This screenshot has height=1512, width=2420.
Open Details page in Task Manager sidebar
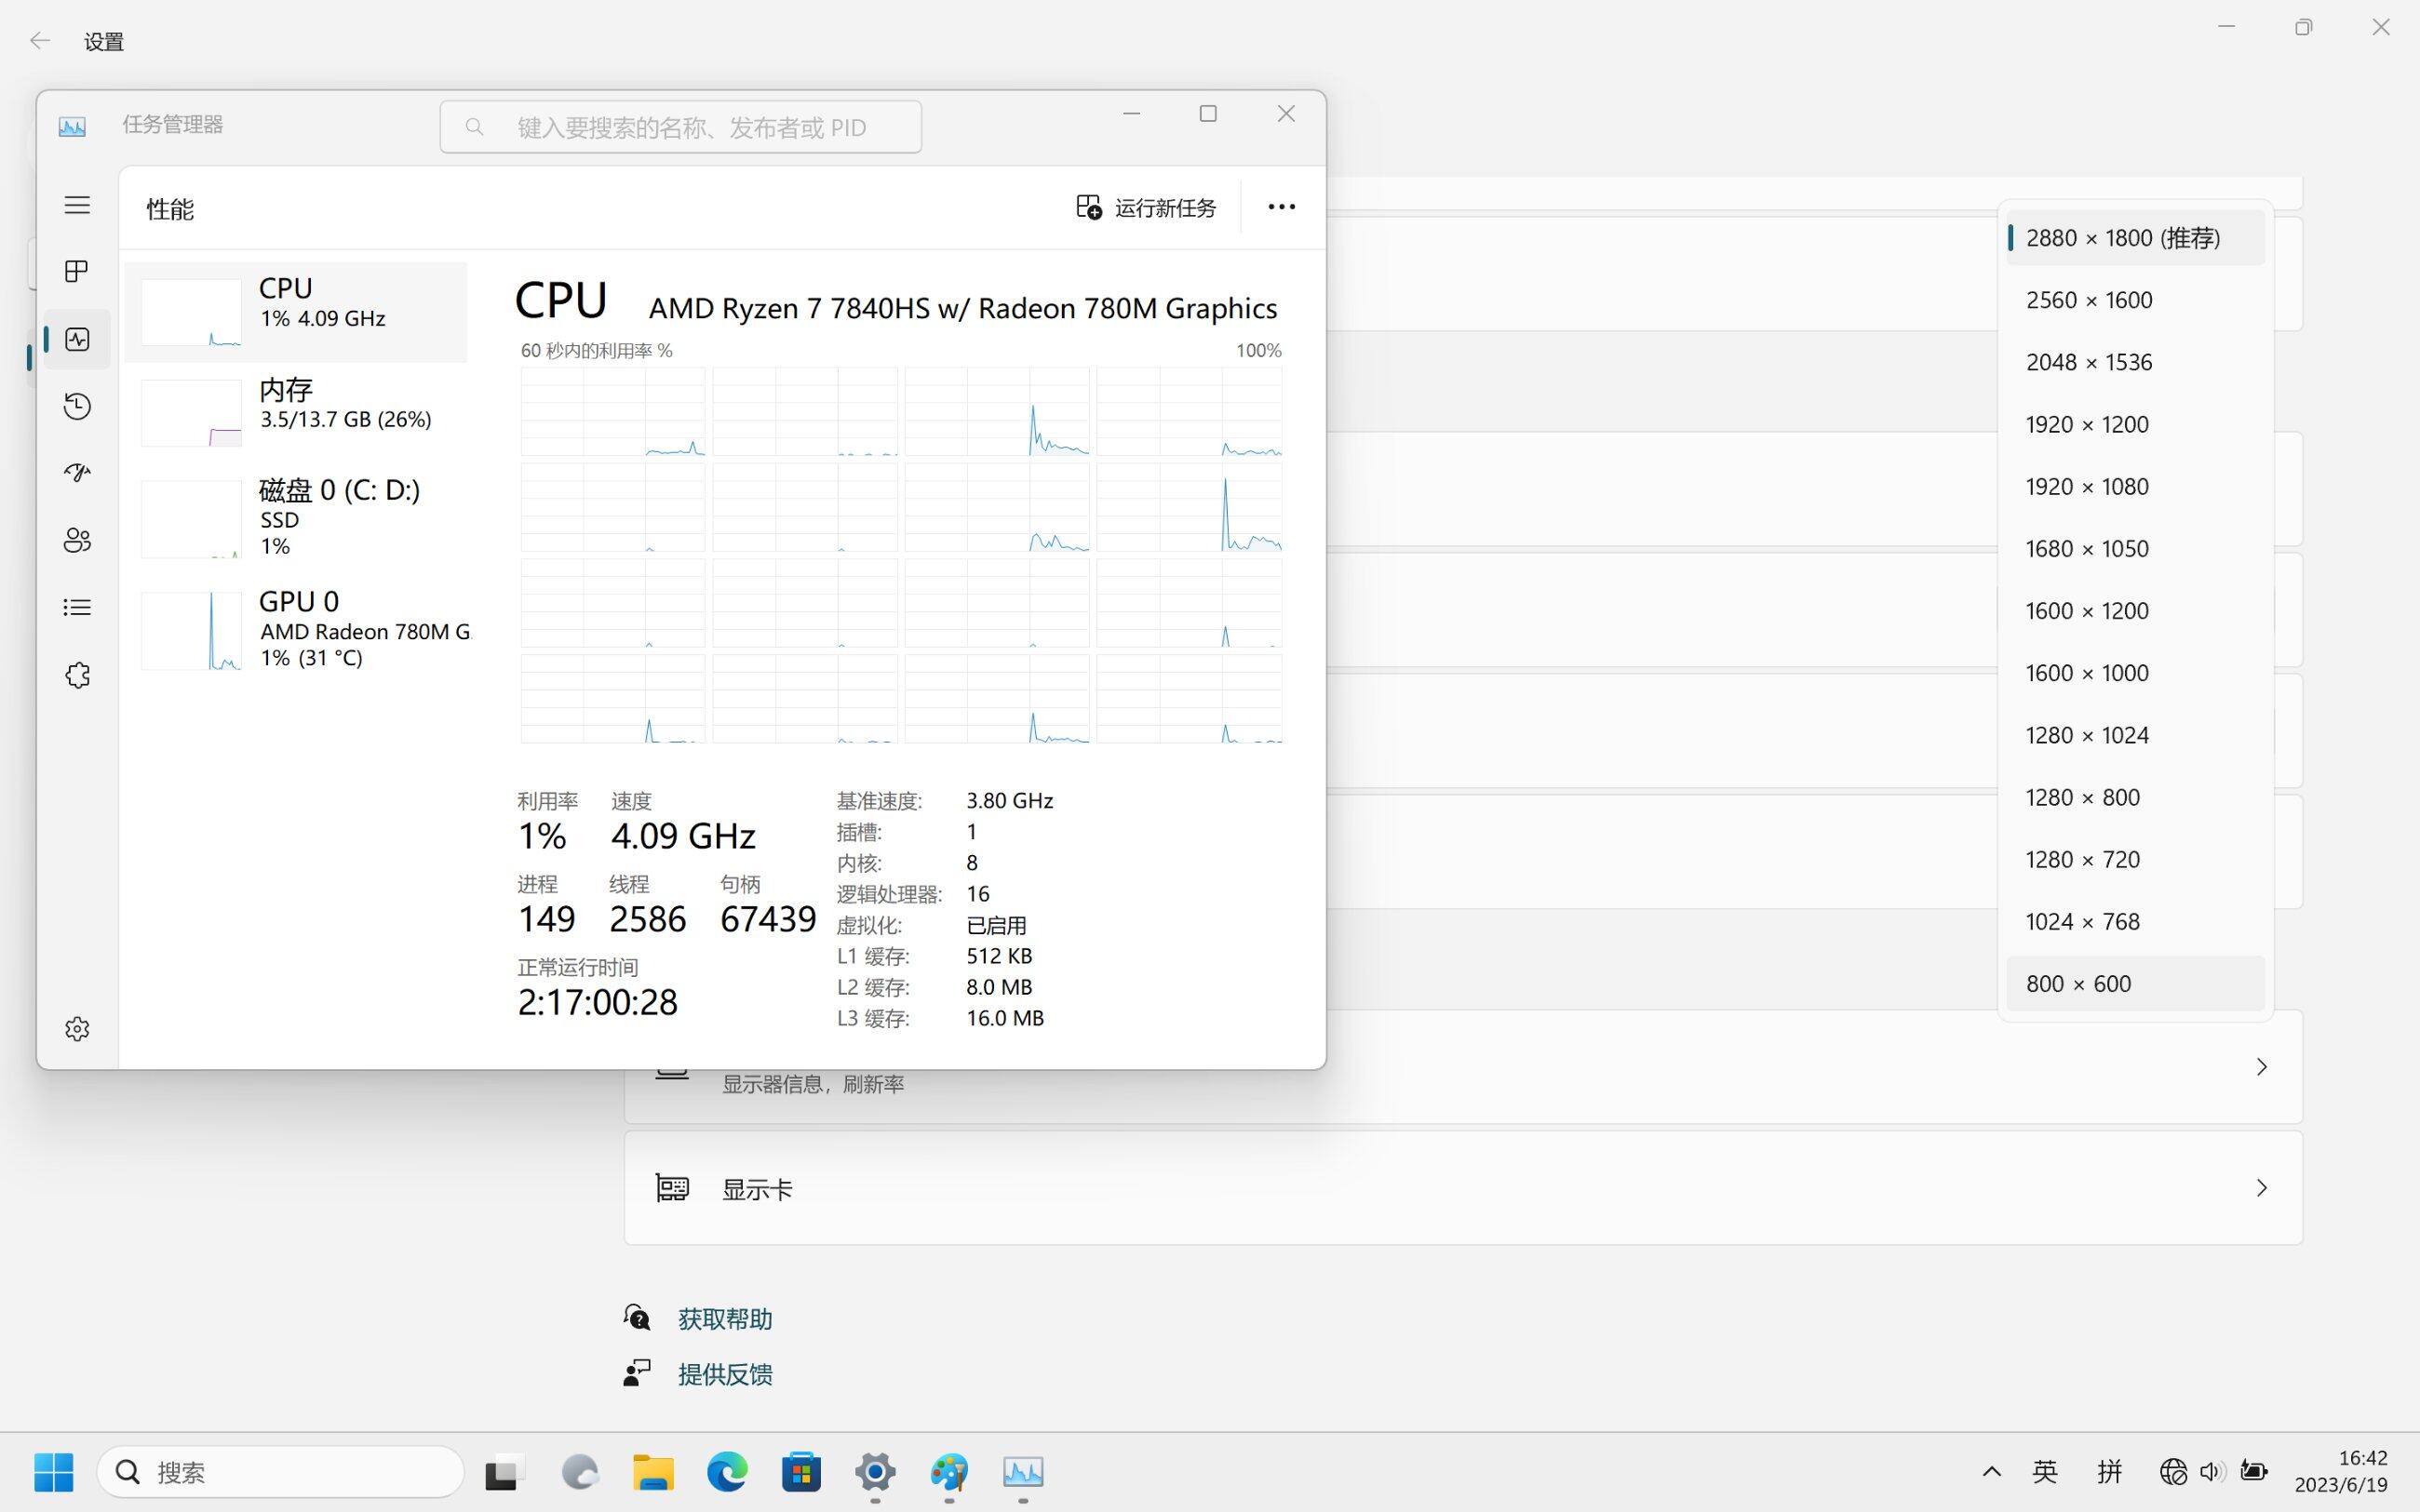[77, 607]
